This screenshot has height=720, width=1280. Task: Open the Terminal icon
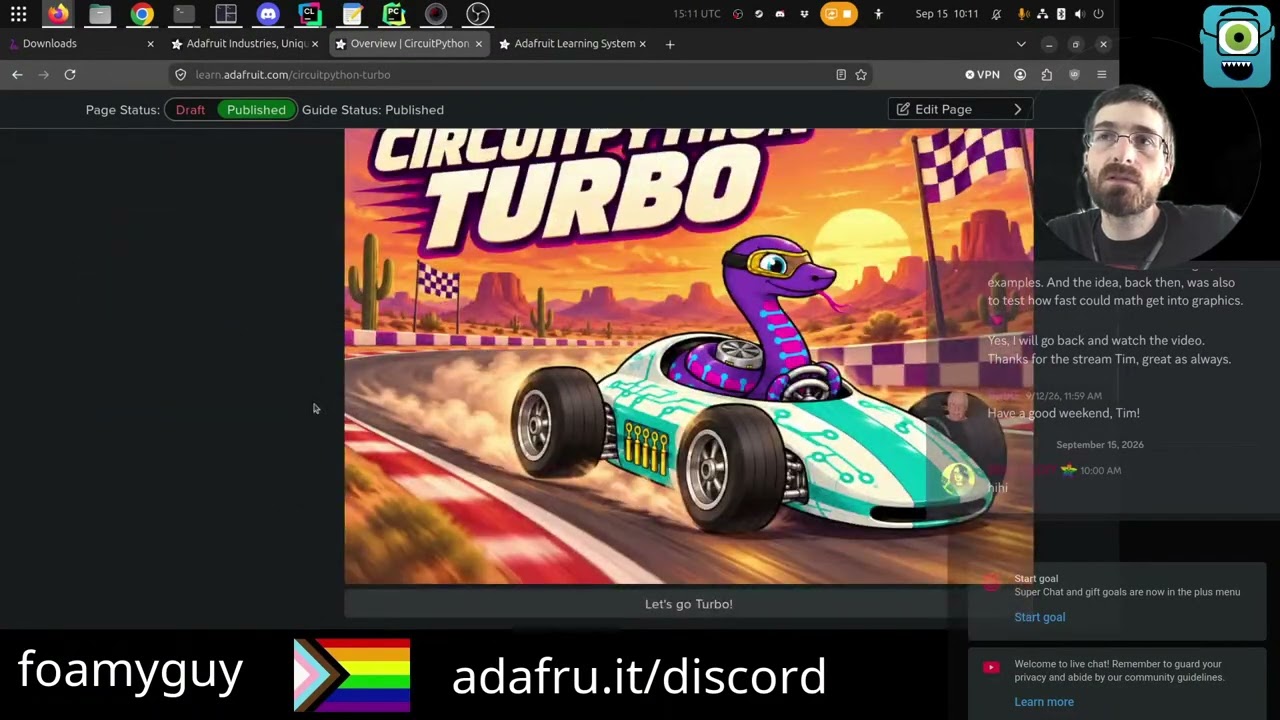184,14
